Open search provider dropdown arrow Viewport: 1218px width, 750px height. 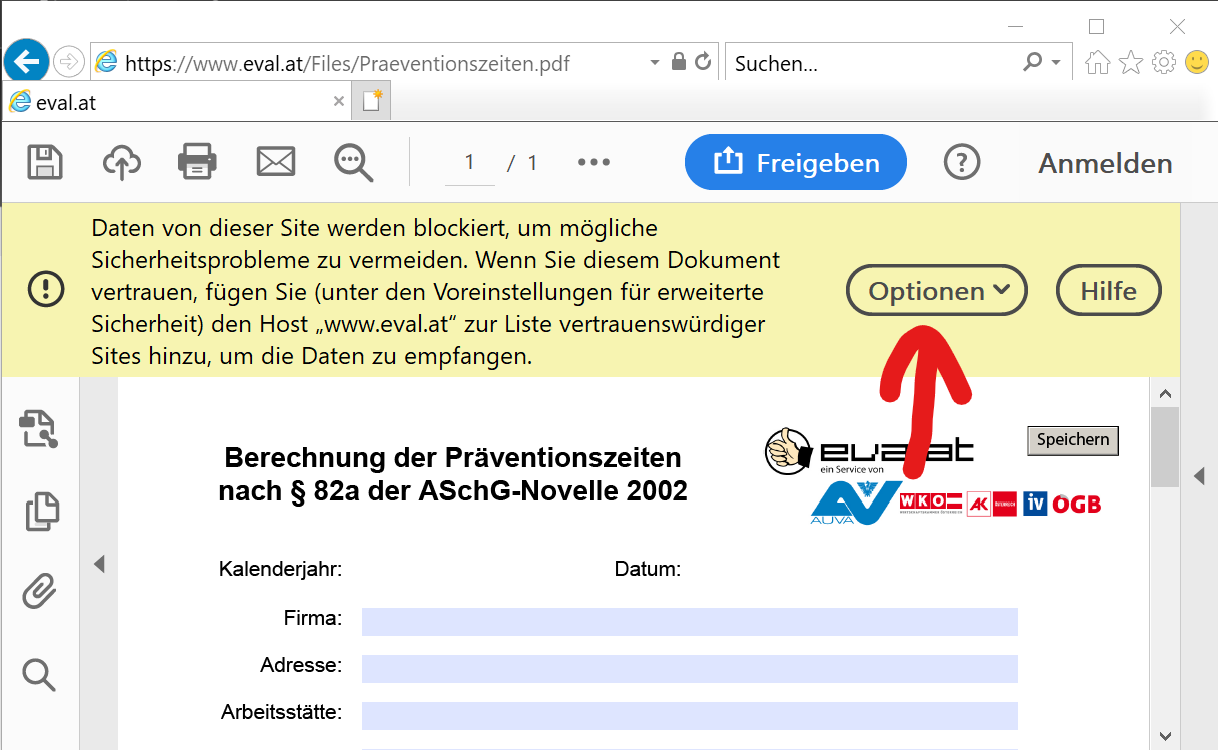point(1056,62)
